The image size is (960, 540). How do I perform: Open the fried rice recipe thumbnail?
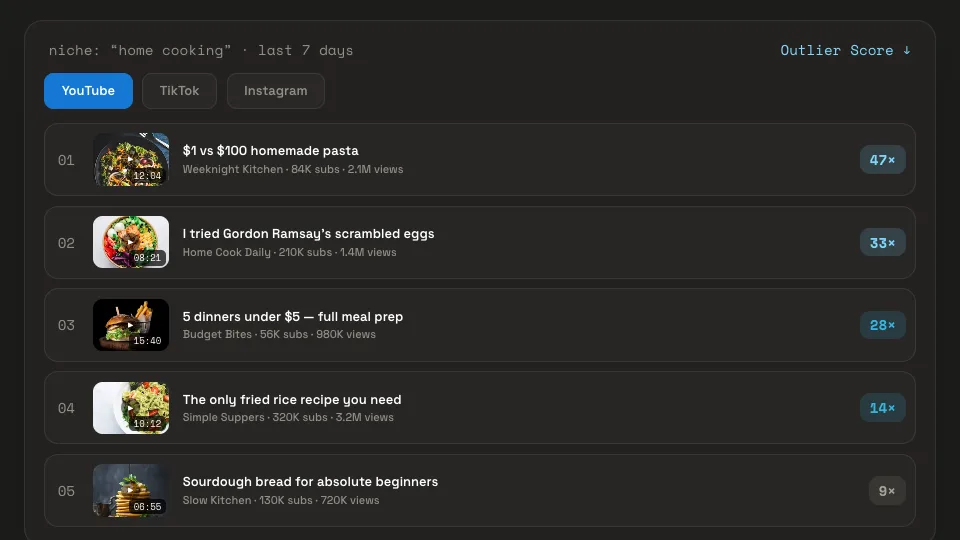click(x=131, y=408)
